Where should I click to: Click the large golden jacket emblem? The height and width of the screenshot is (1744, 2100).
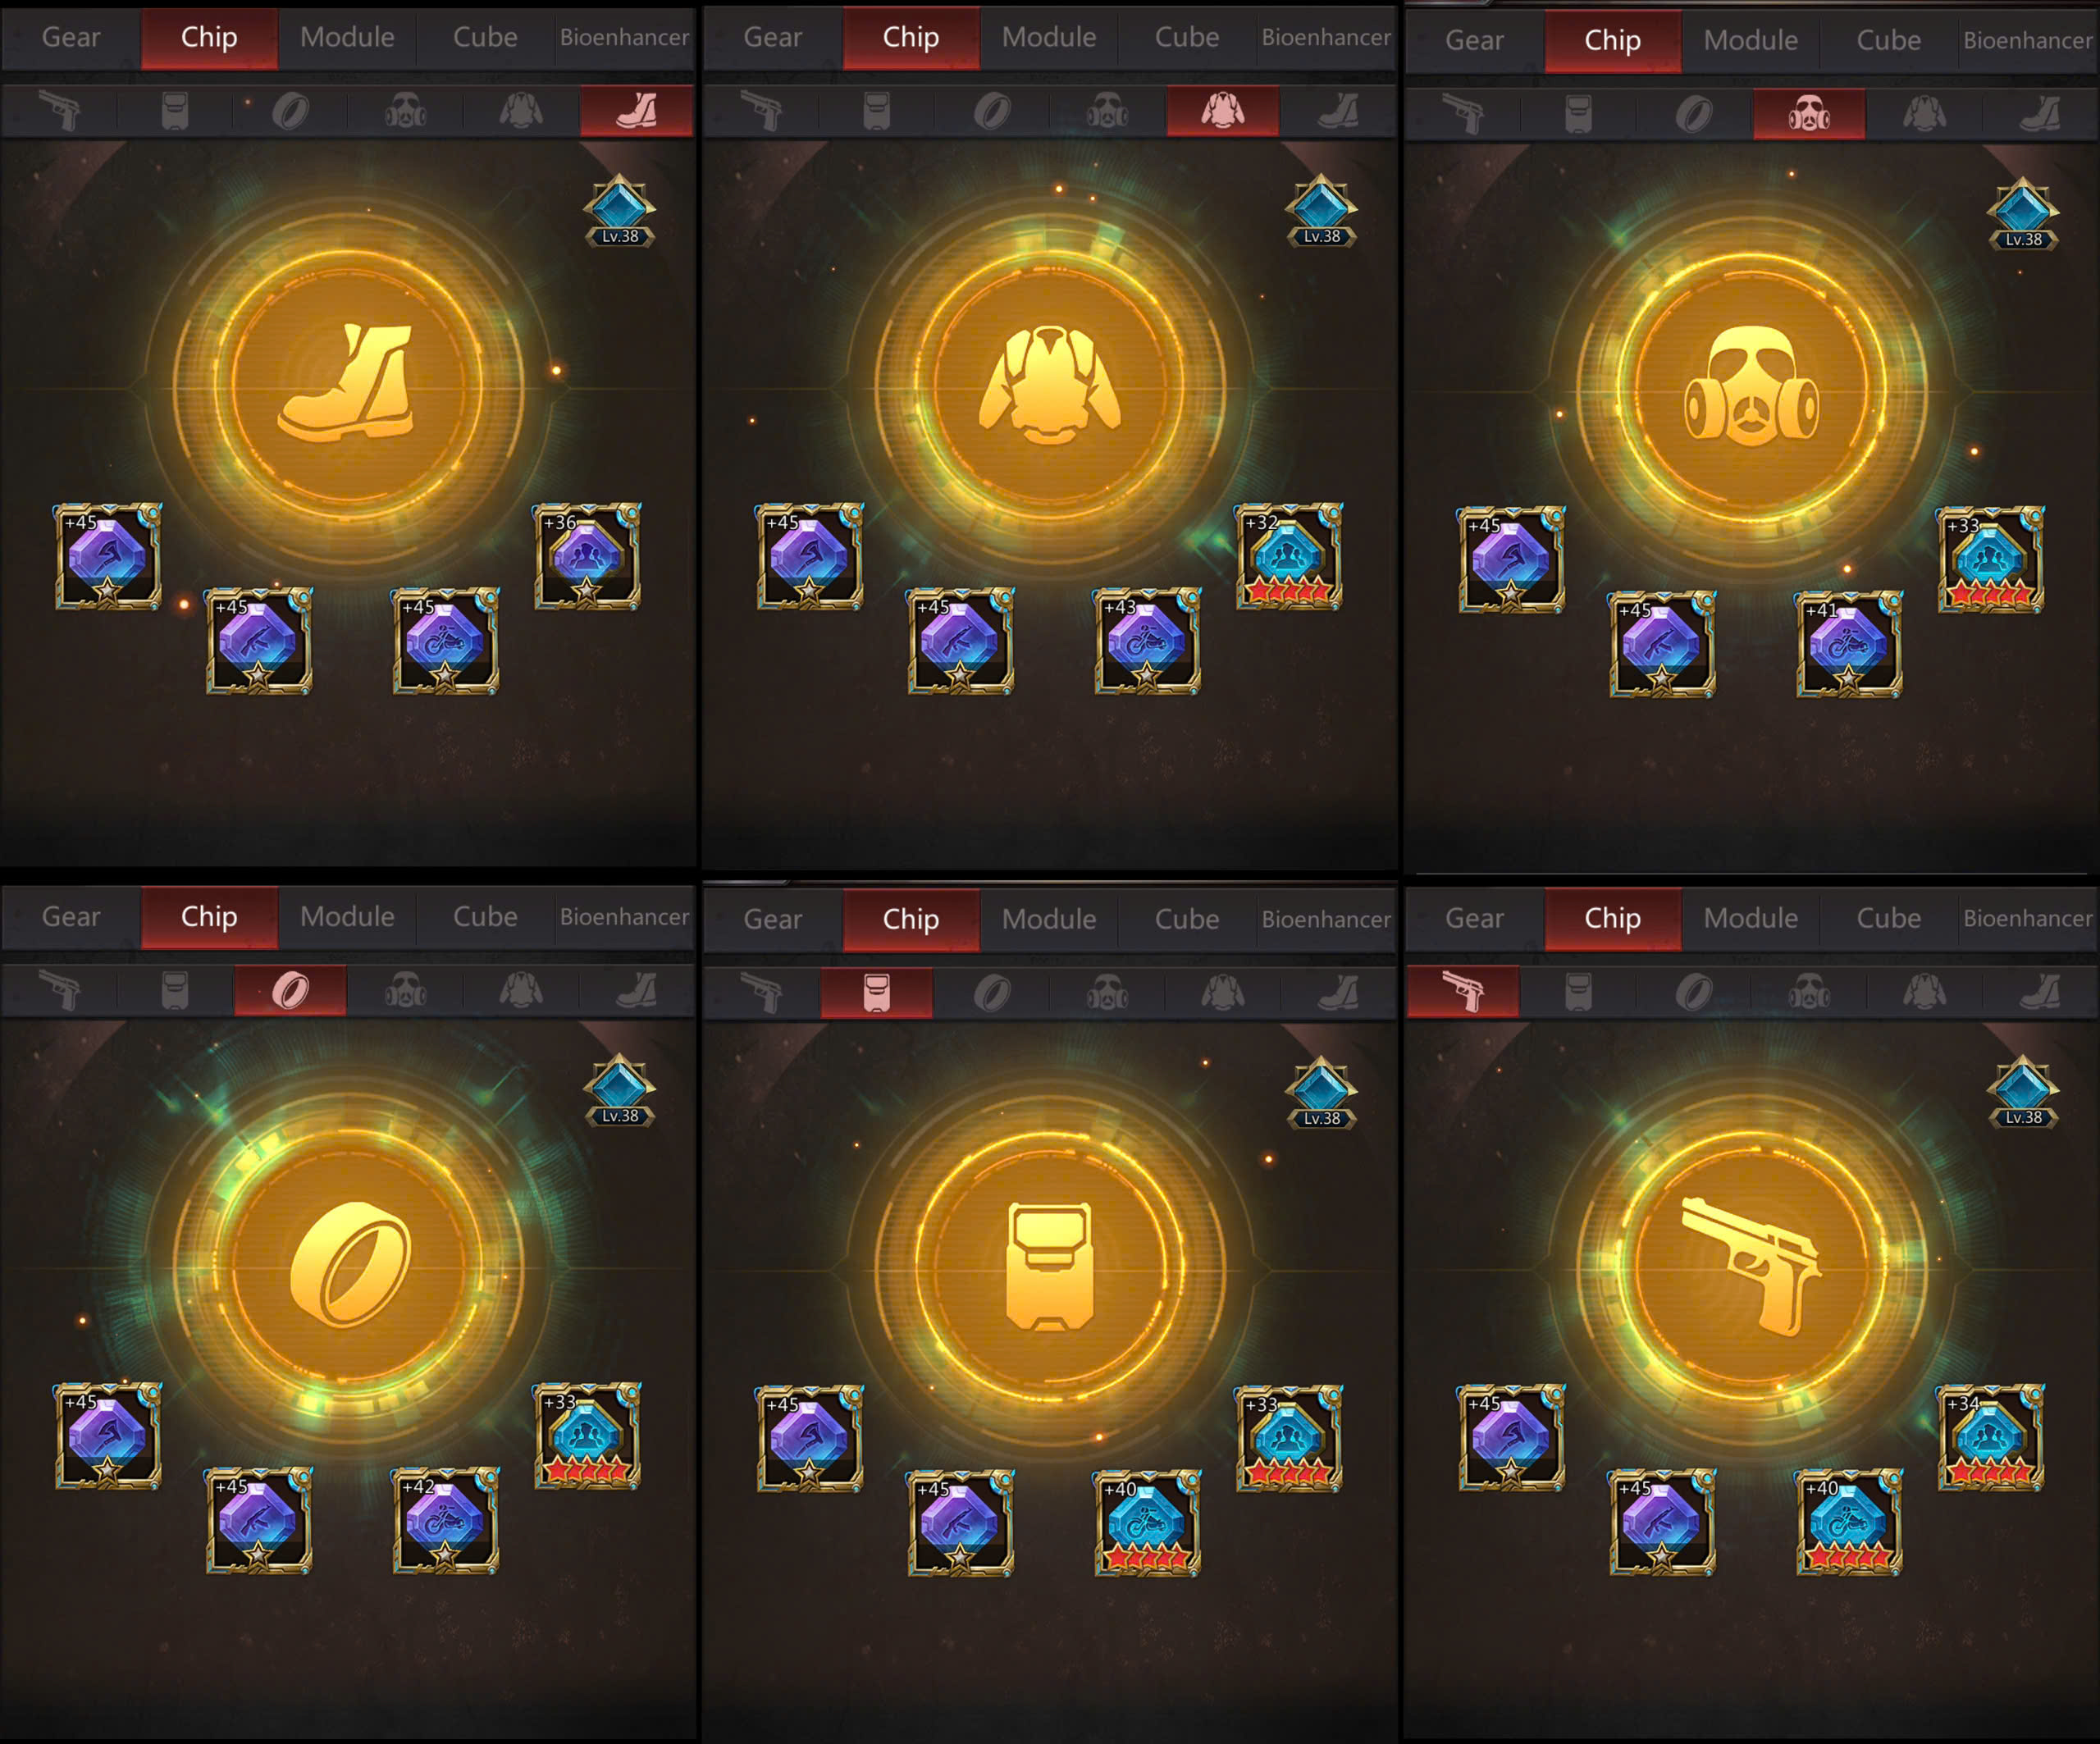pyautogui.click(x=1050, y=385)
